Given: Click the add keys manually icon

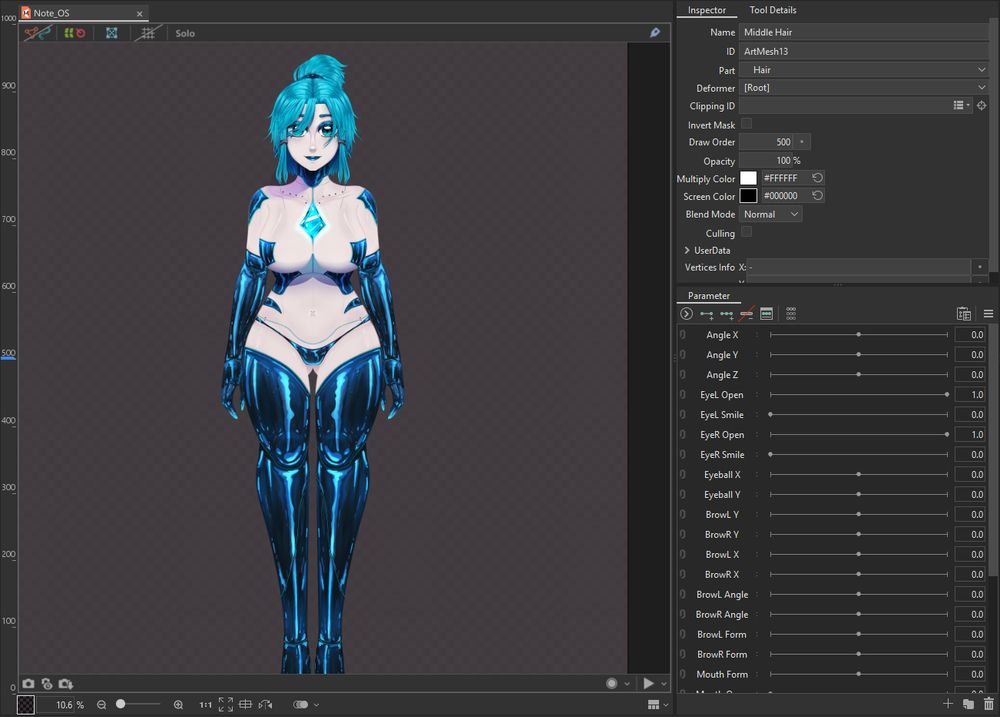Looking at the screenshot, I should tap(767, 313).
